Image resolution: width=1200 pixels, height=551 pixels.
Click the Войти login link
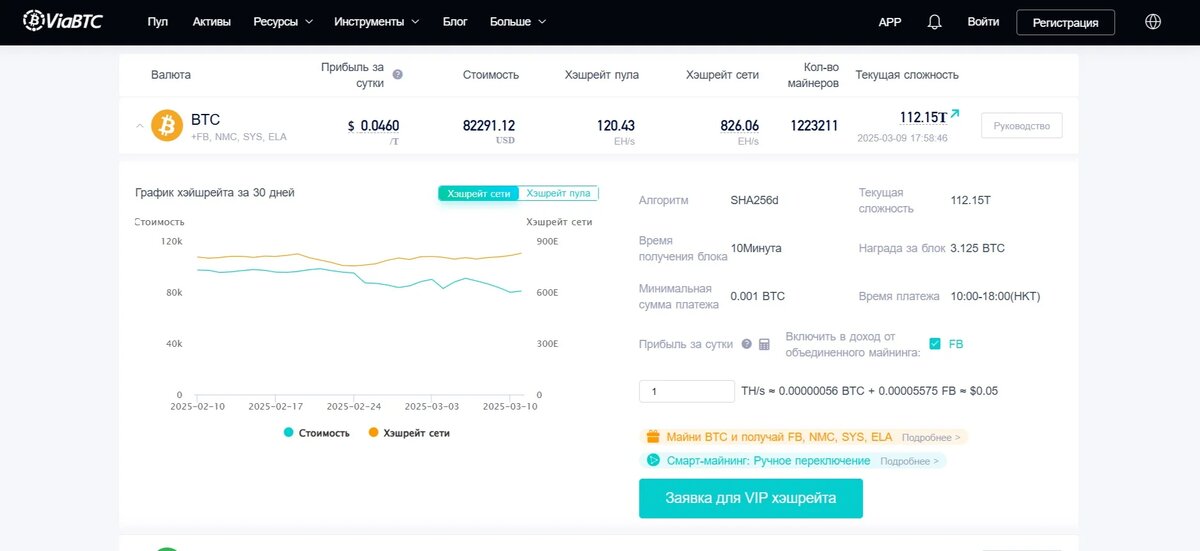point(983,22)
